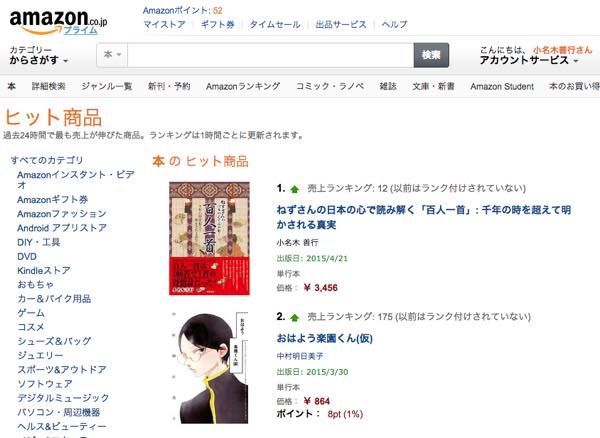600x438 pixels.
Task: Open the ねずさんの日本の心で読み解く book title
Action: (424, 217)
